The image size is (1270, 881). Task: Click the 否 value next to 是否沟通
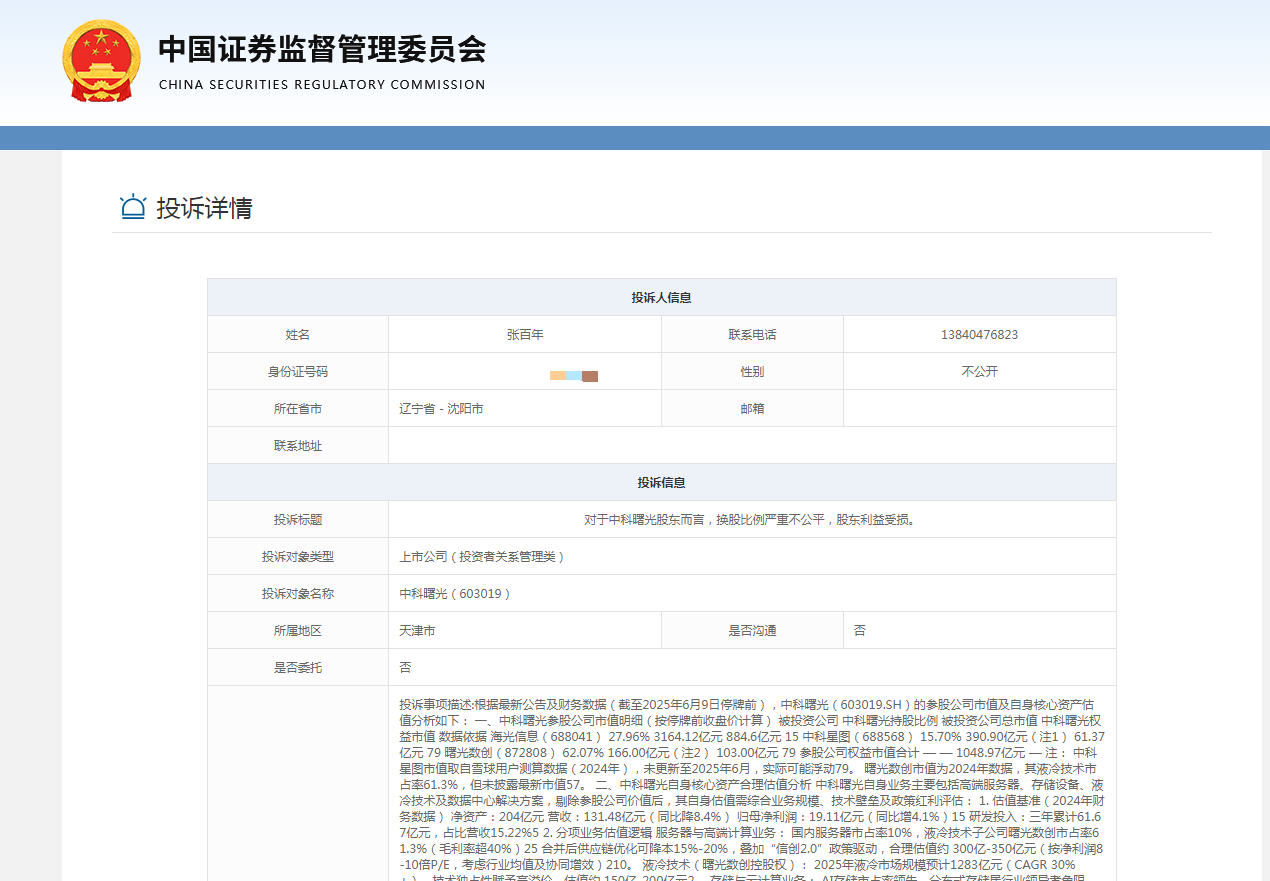click(x=860, y=631)
